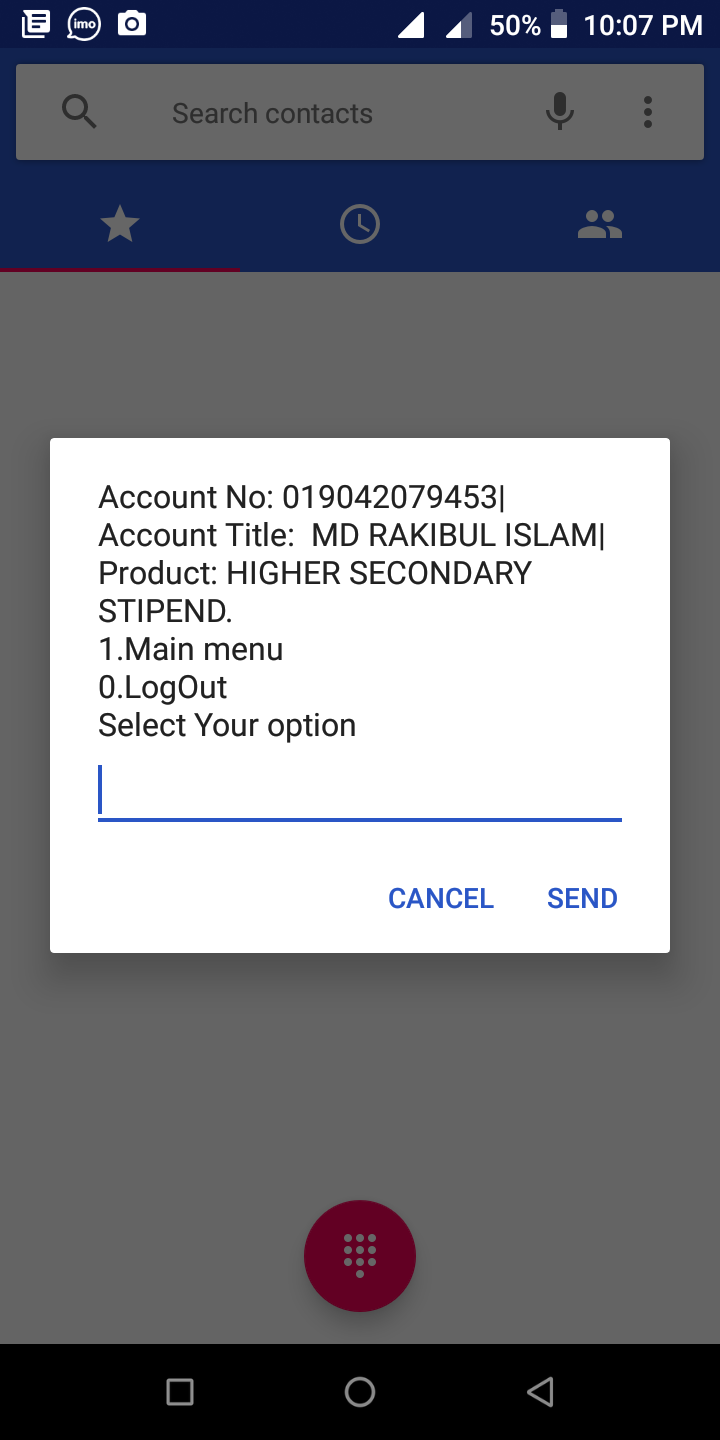Tap the full signal strength icon
This screenshot has width=720, height=1440.
tap(411, 25)
